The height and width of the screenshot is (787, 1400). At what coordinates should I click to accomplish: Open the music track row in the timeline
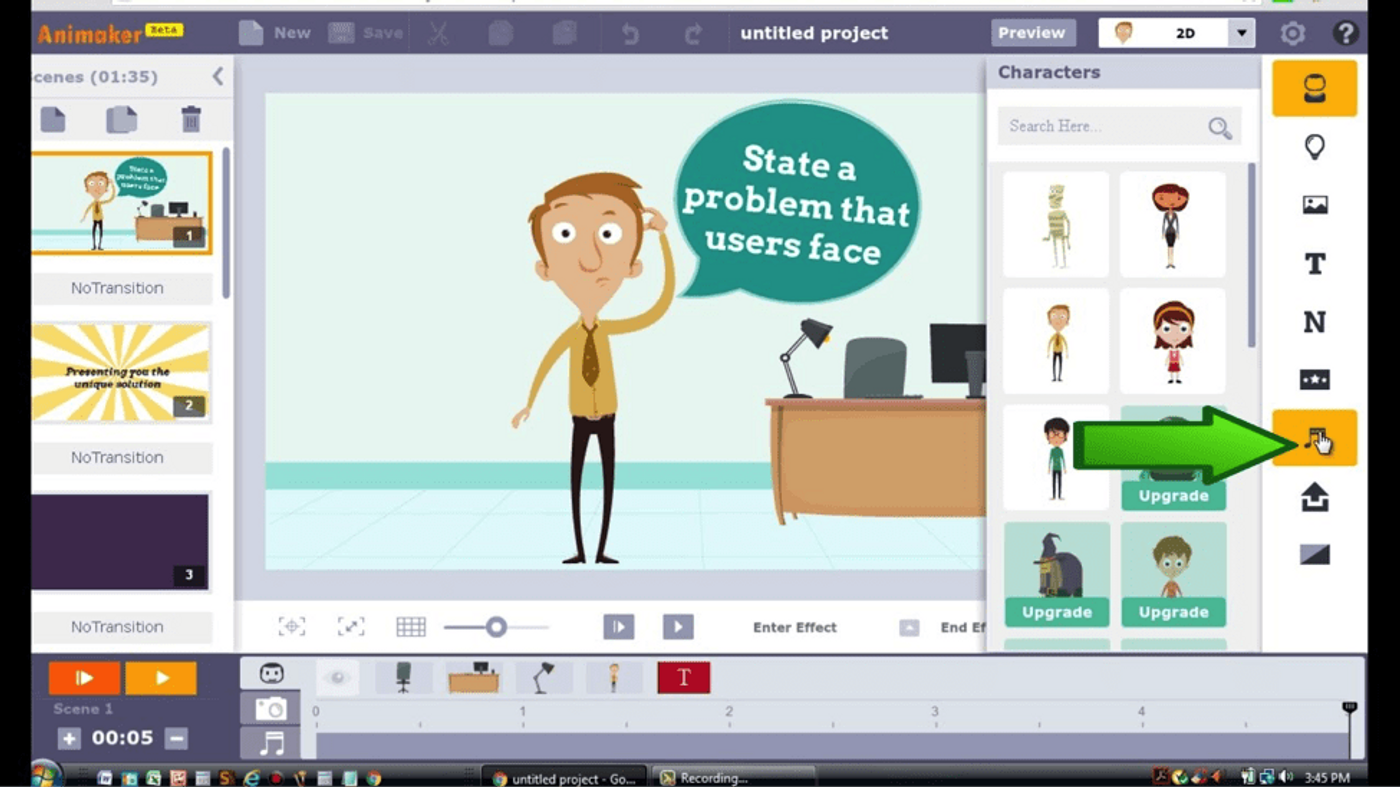[x=271, y=741]
